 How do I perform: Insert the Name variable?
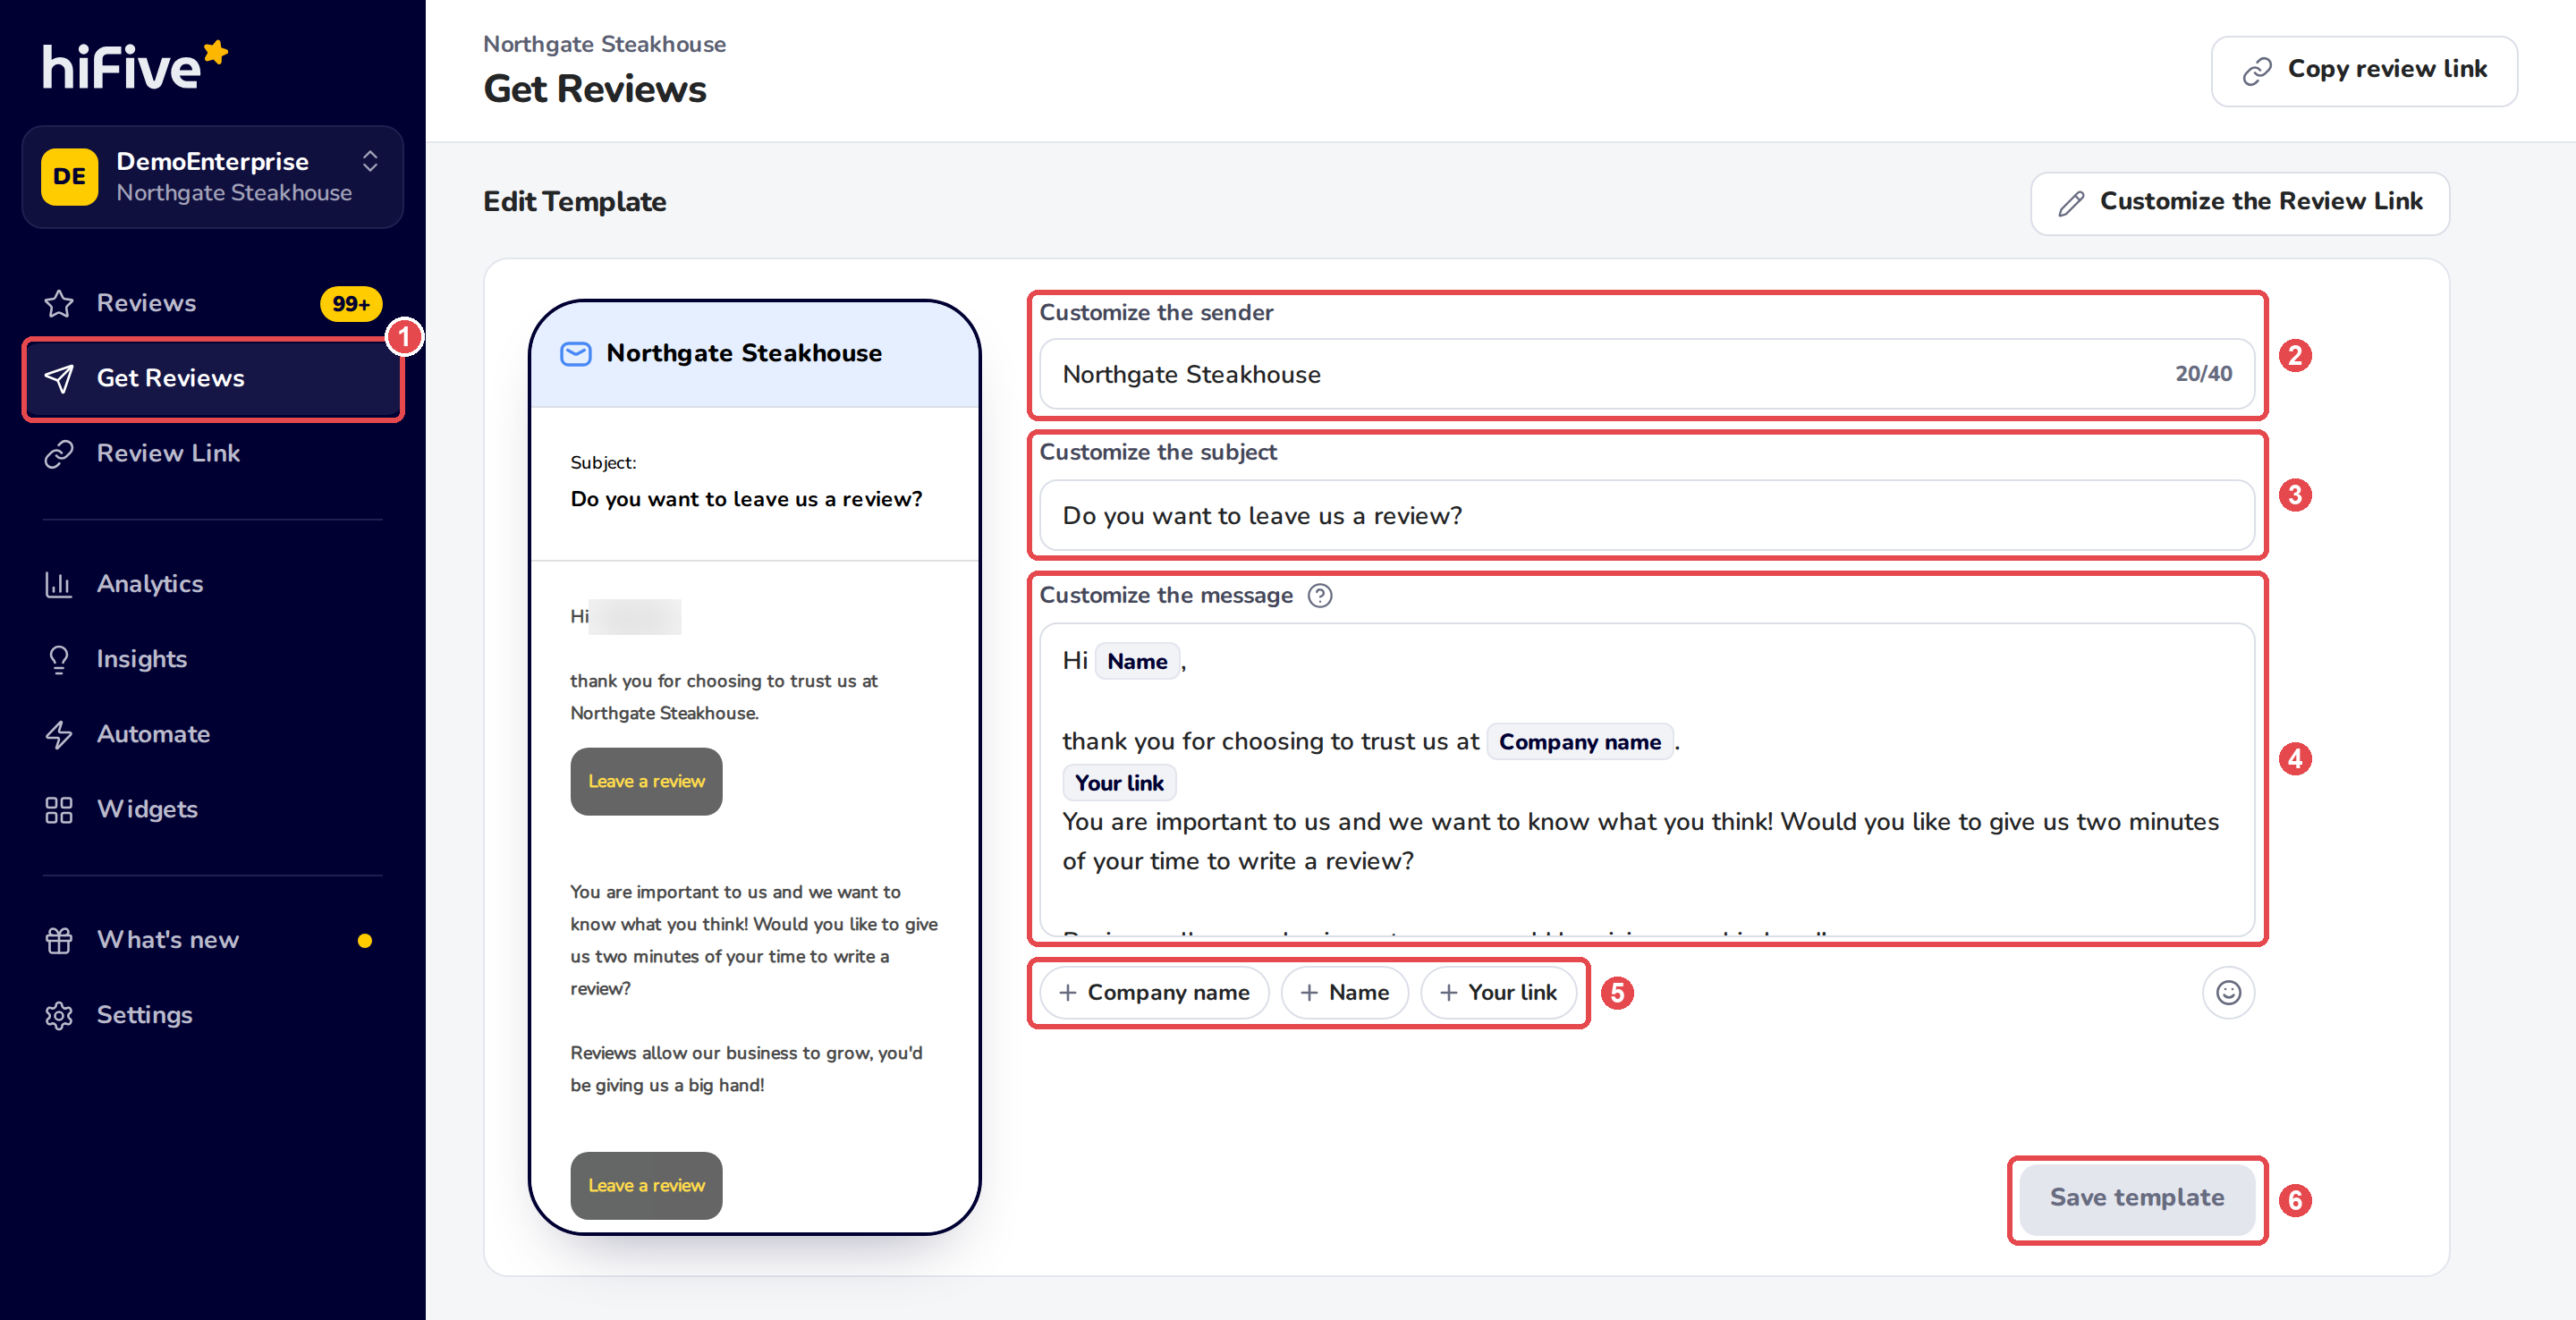[1344, 993]
